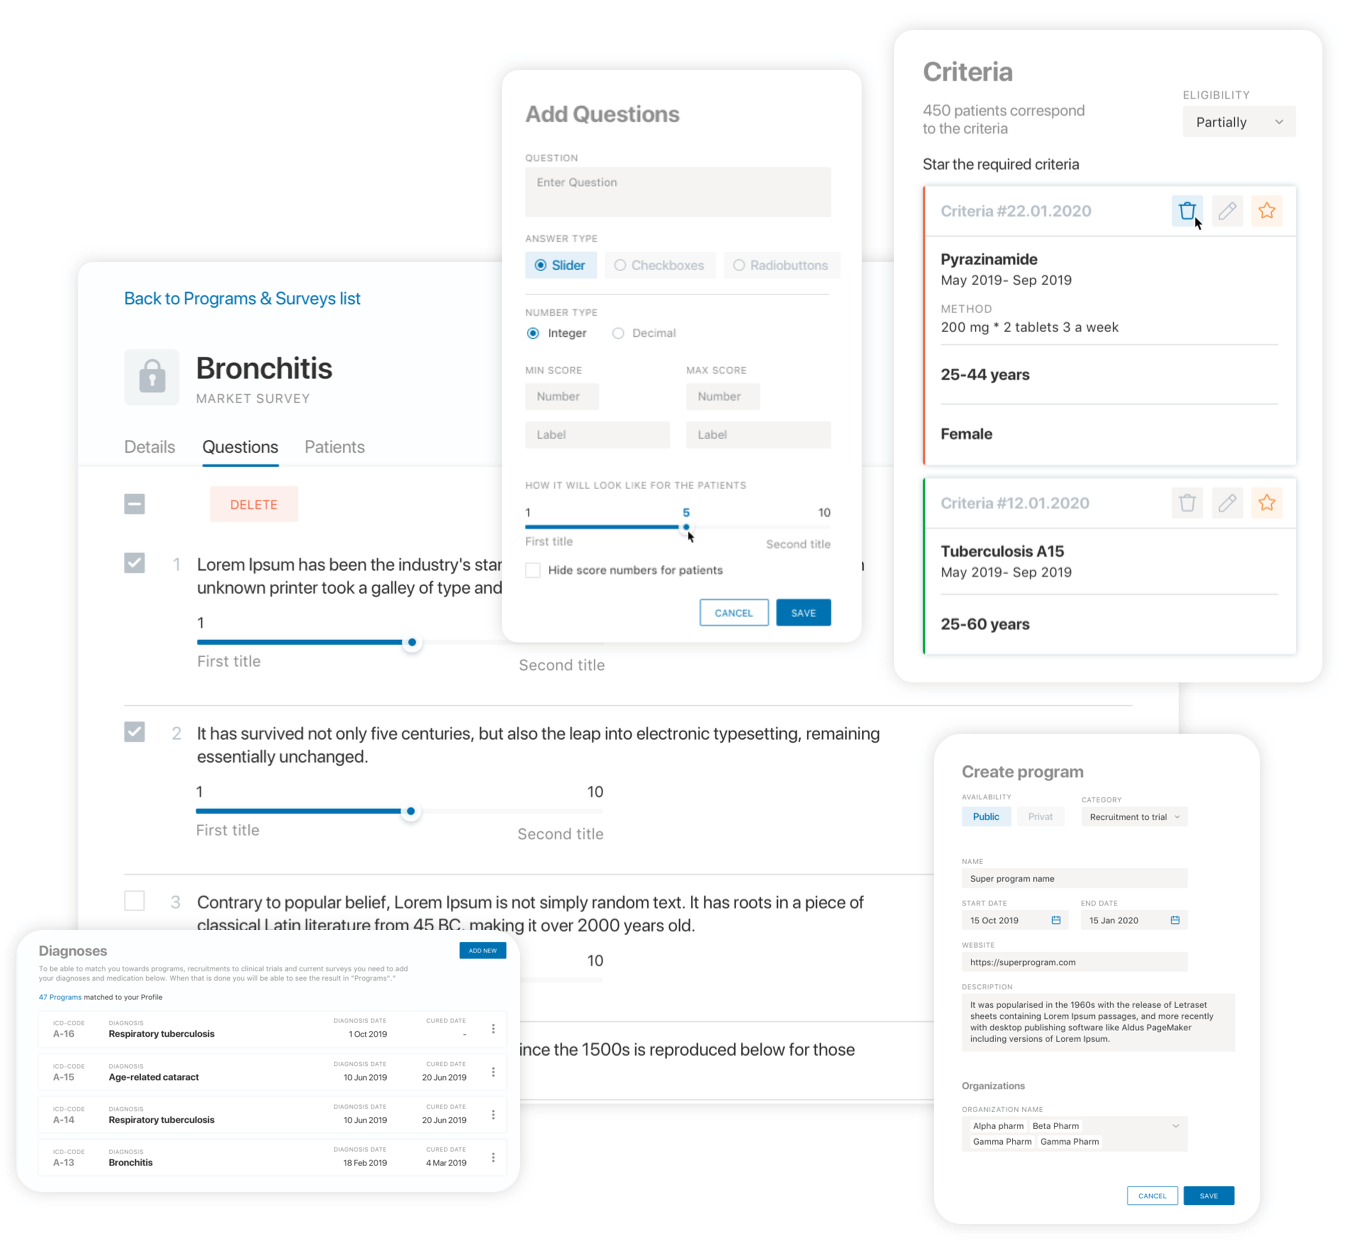Click the Enter Question text field

(x=677, y=191)
